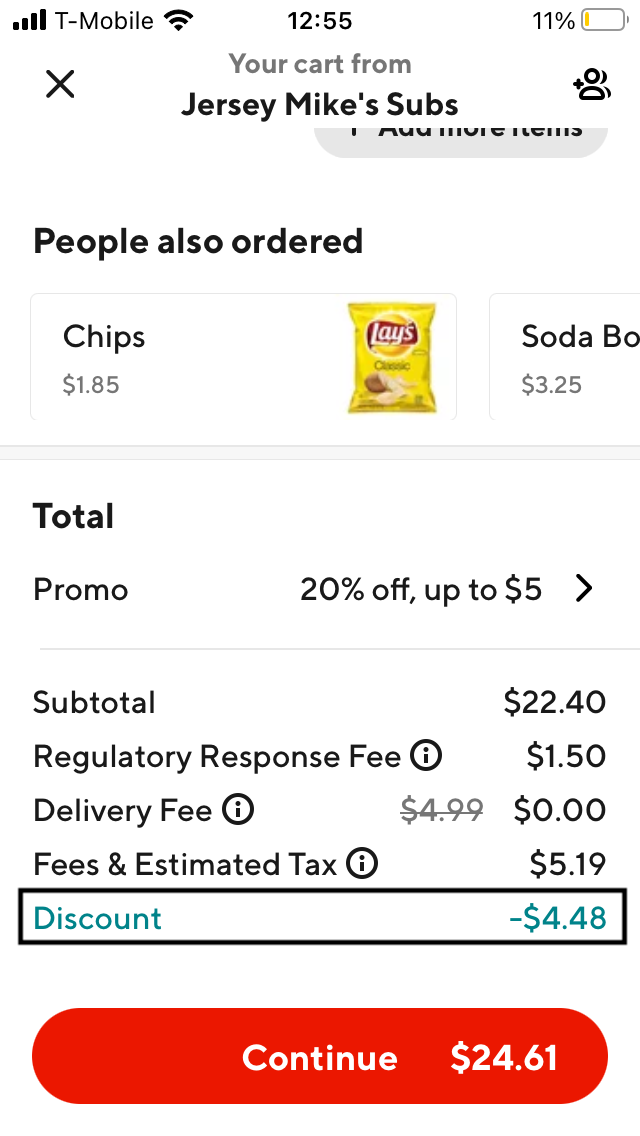The height and width of the screenshot is (1136, 640).
Task: Tap the group order add-person icon
Action: click(591, 85)
